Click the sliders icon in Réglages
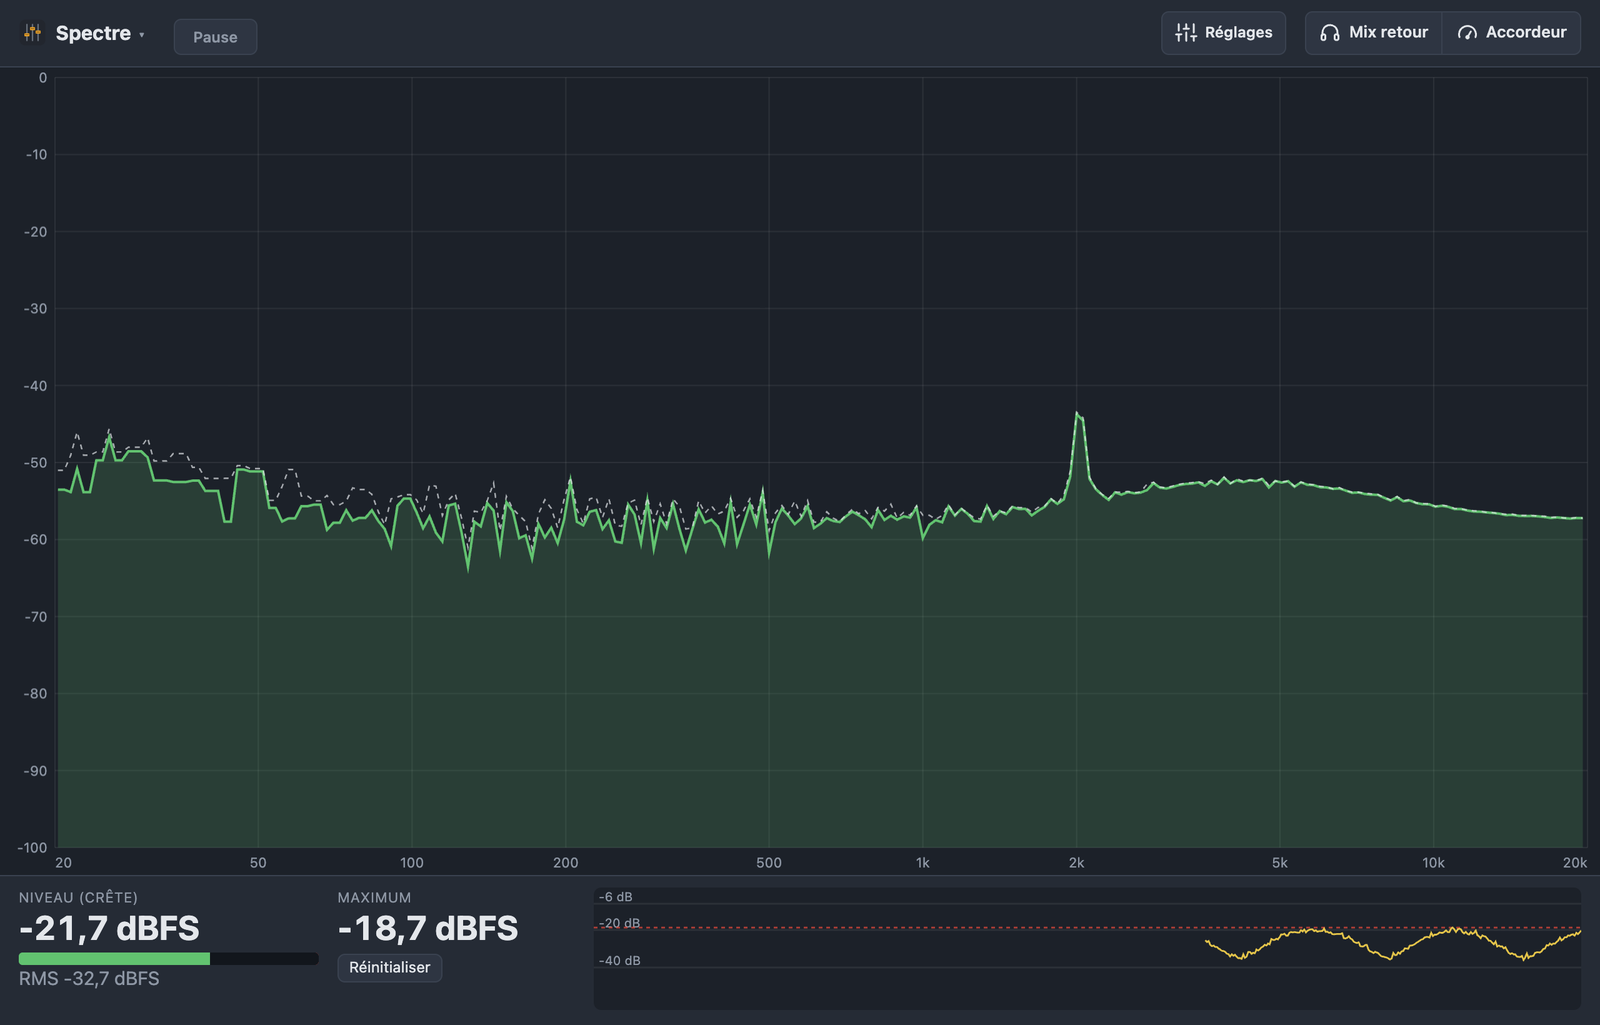The image size is (1600, 1025). pos(1186,33)
